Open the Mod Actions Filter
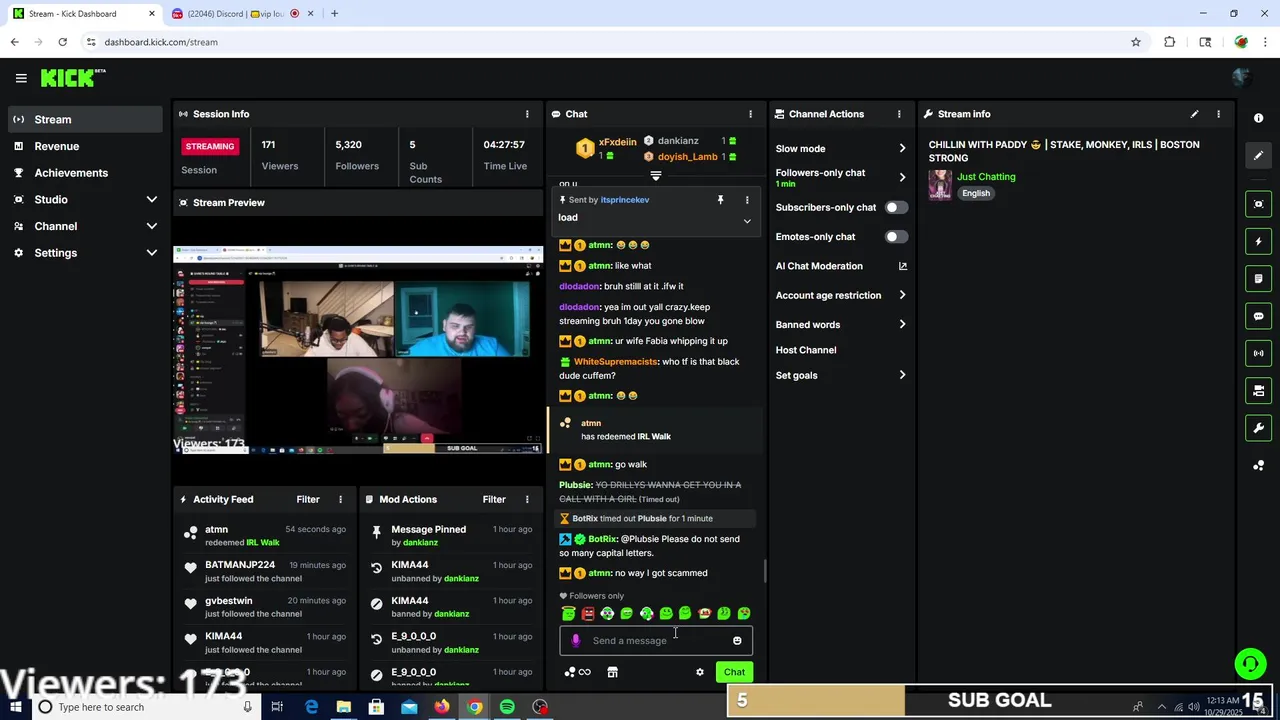The width and height of the screenshot is (1280, 720). 494,499
